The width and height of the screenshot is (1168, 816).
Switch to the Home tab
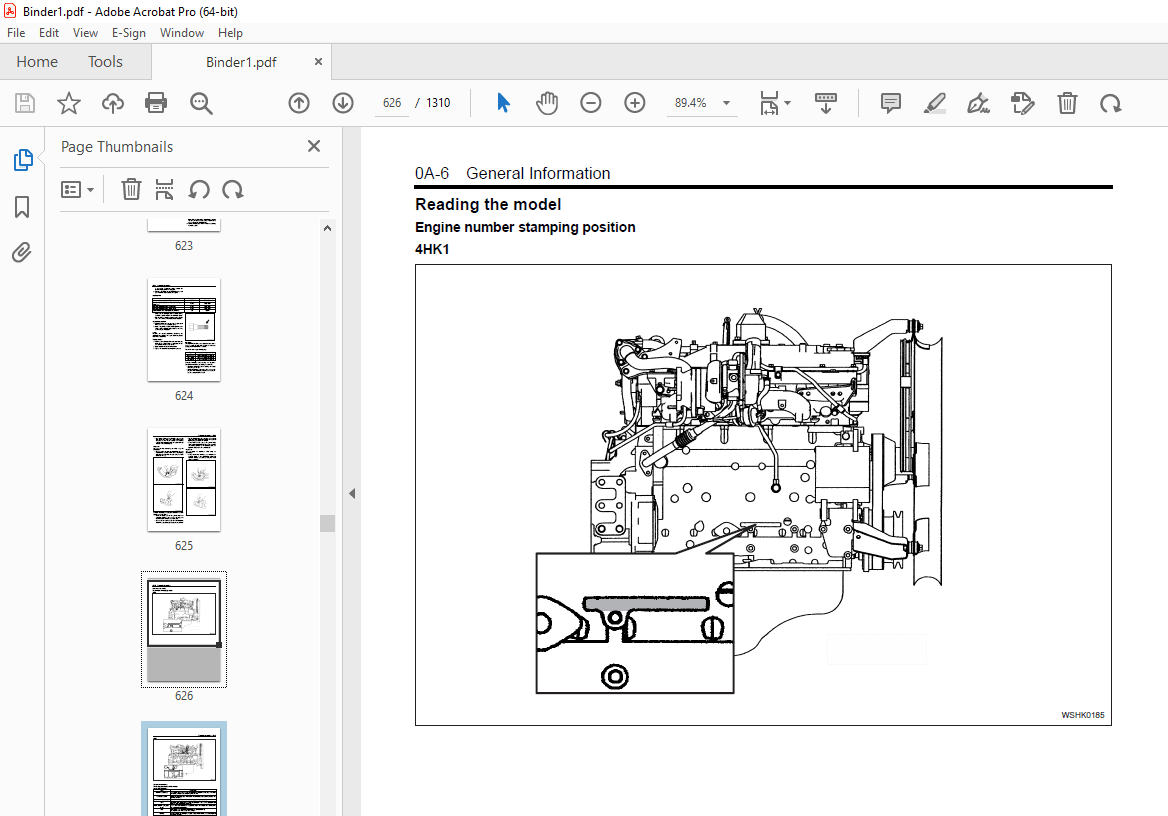pos(36,62)
